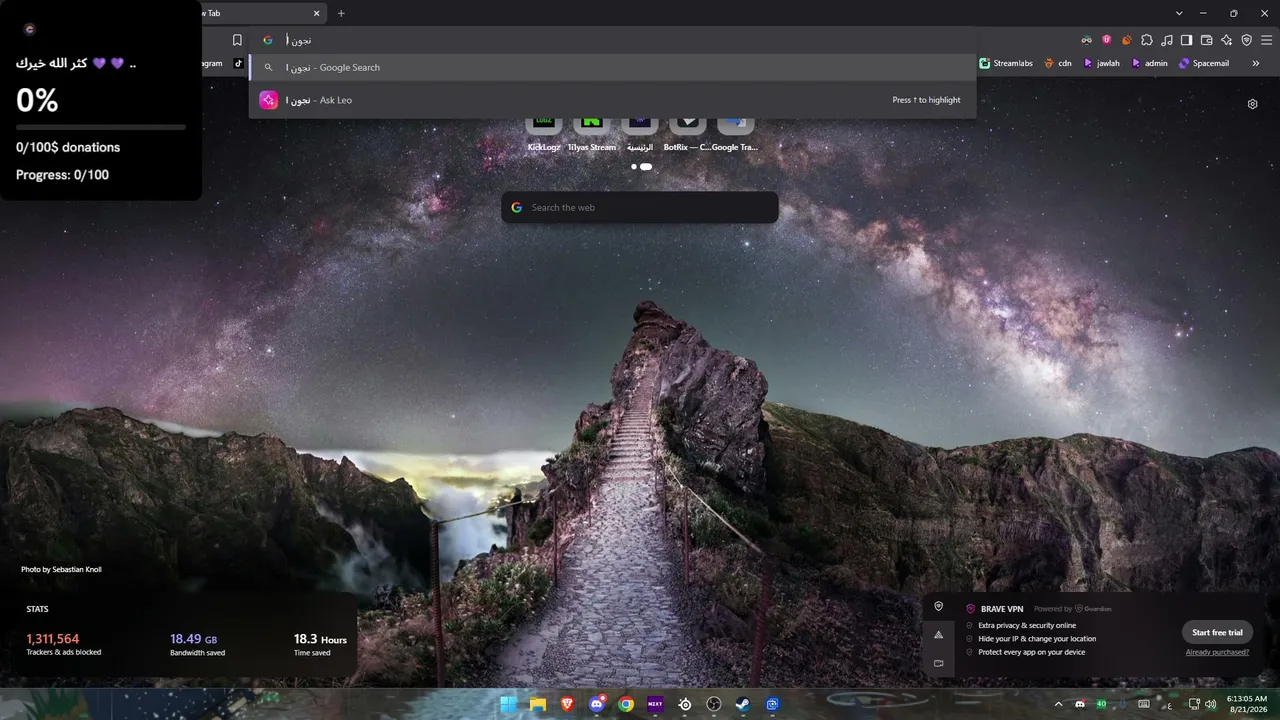Click the donation progress bar in overlay
Viewport: 1280px width, 720px height.
click(101, 127)
